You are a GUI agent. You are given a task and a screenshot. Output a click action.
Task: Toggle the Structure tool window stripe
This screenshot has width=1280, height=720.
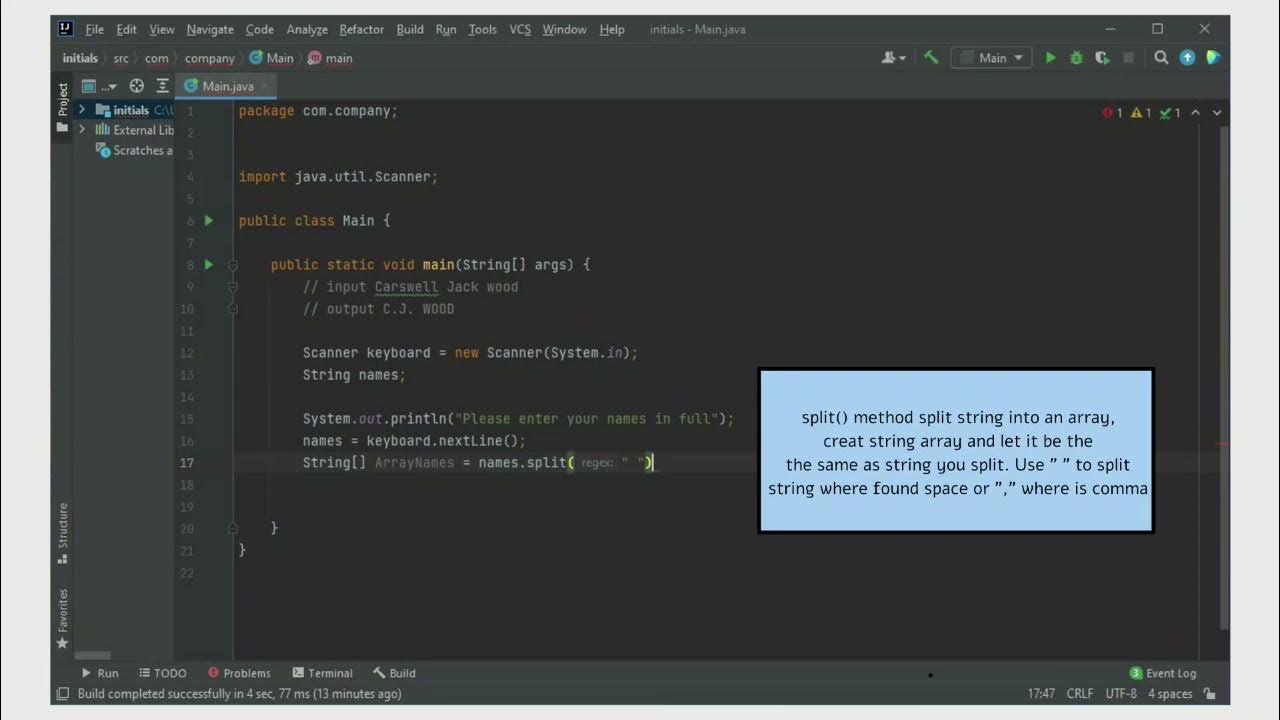[62, 533]
